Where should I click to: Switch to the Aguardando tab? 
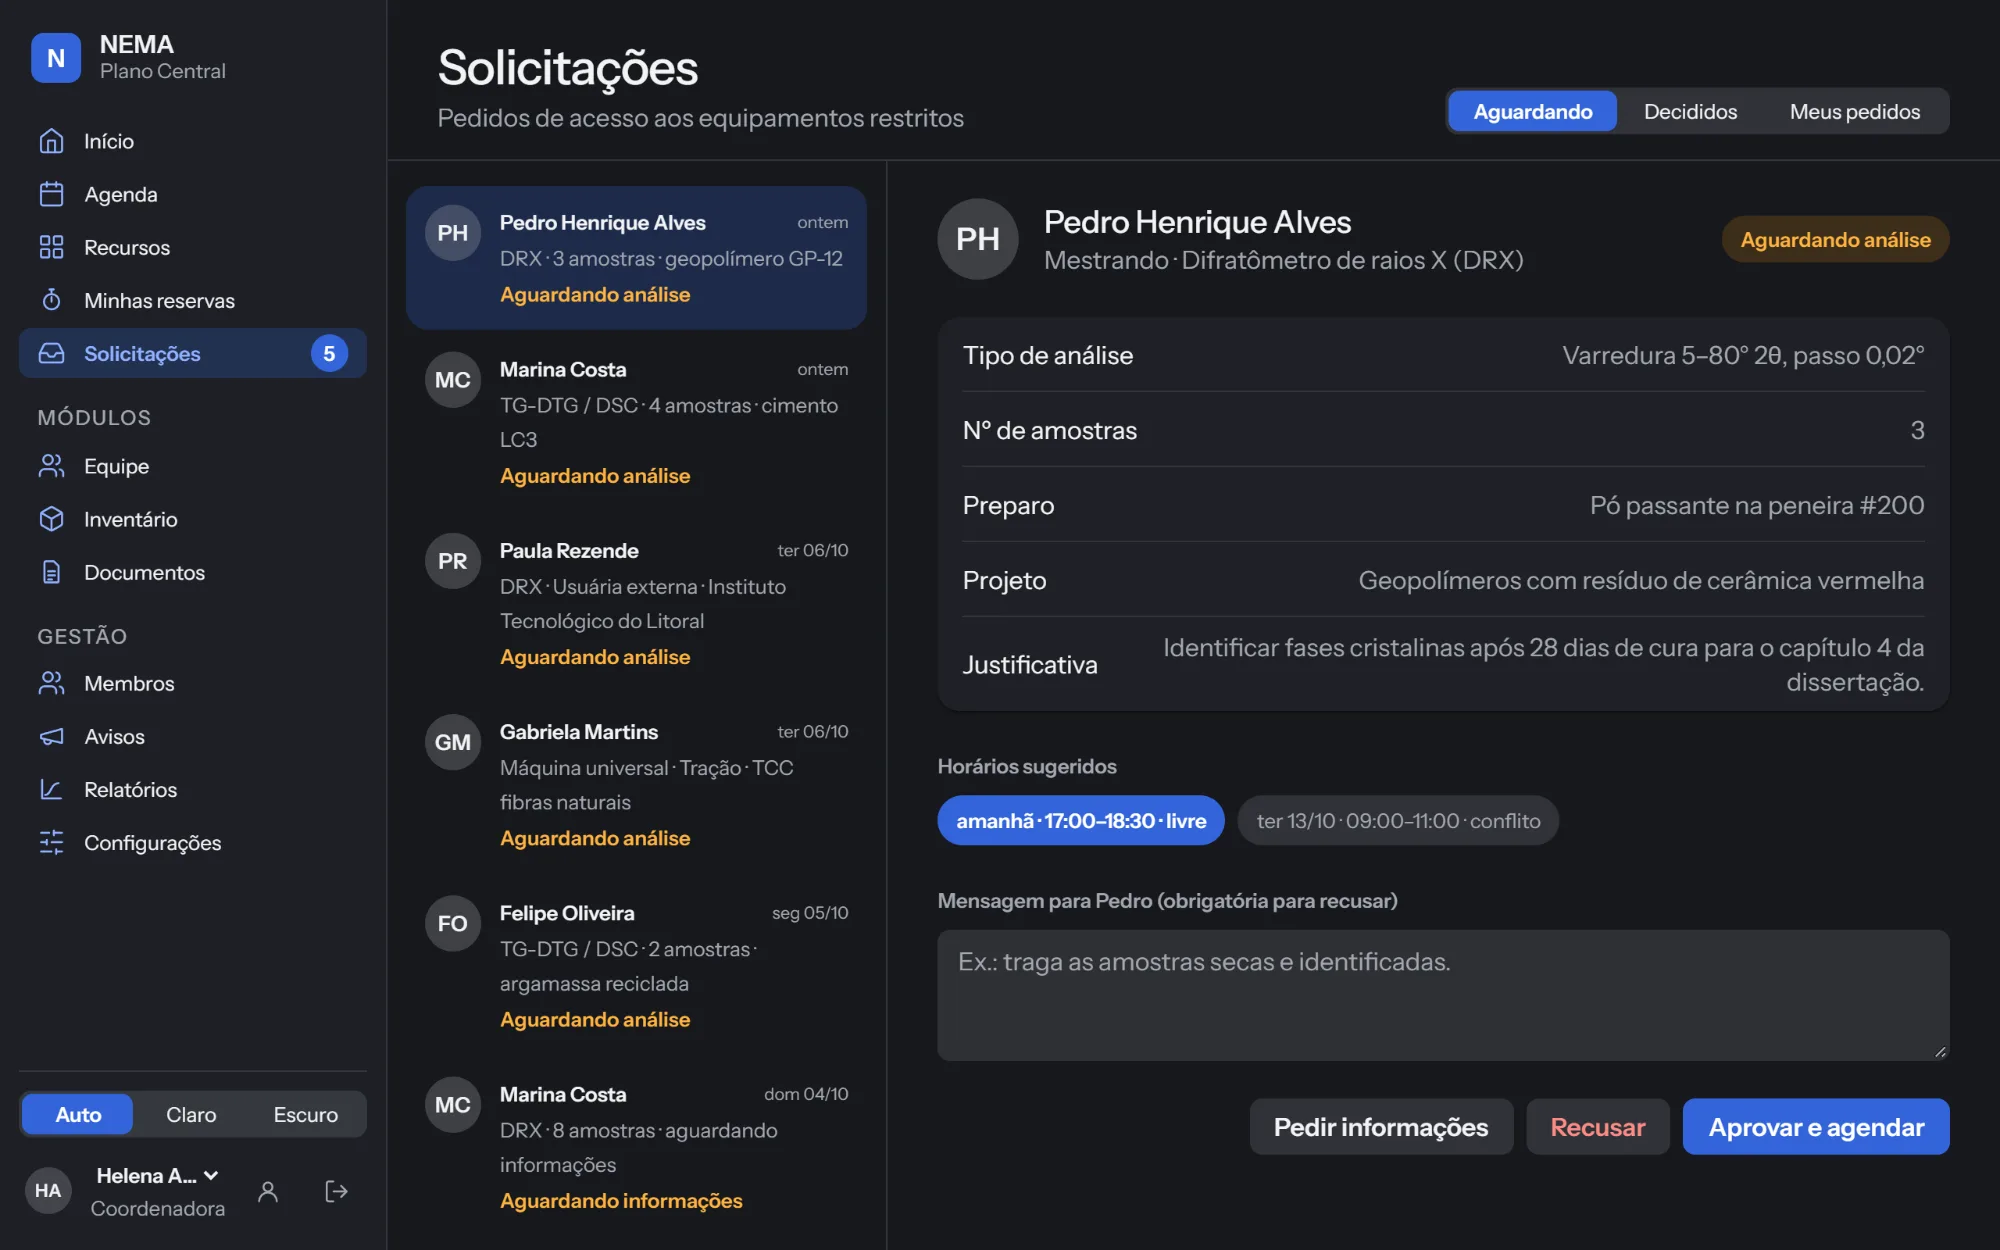(x=1532, y=111)
